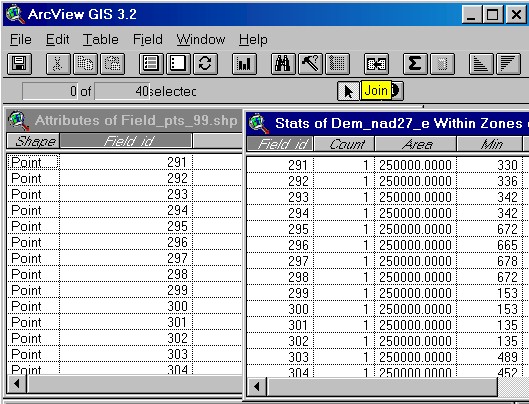Click the Switch Selection circular arrows icon
Viewport: 529px width, 404px height.
[205, 64]
